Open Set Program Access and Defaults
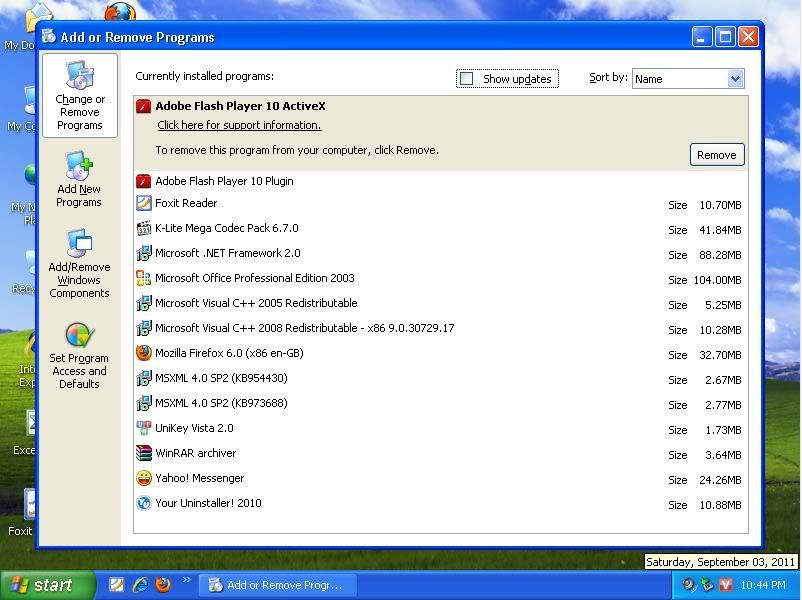 pyautogui.click(x=79, y=356)
